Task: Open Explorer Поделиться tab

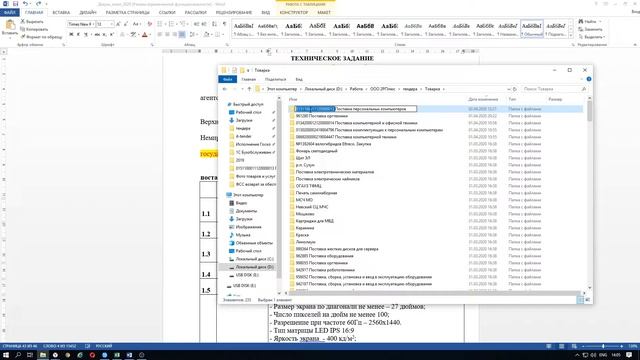Action: pyautogui.click(x=276, y=79)
